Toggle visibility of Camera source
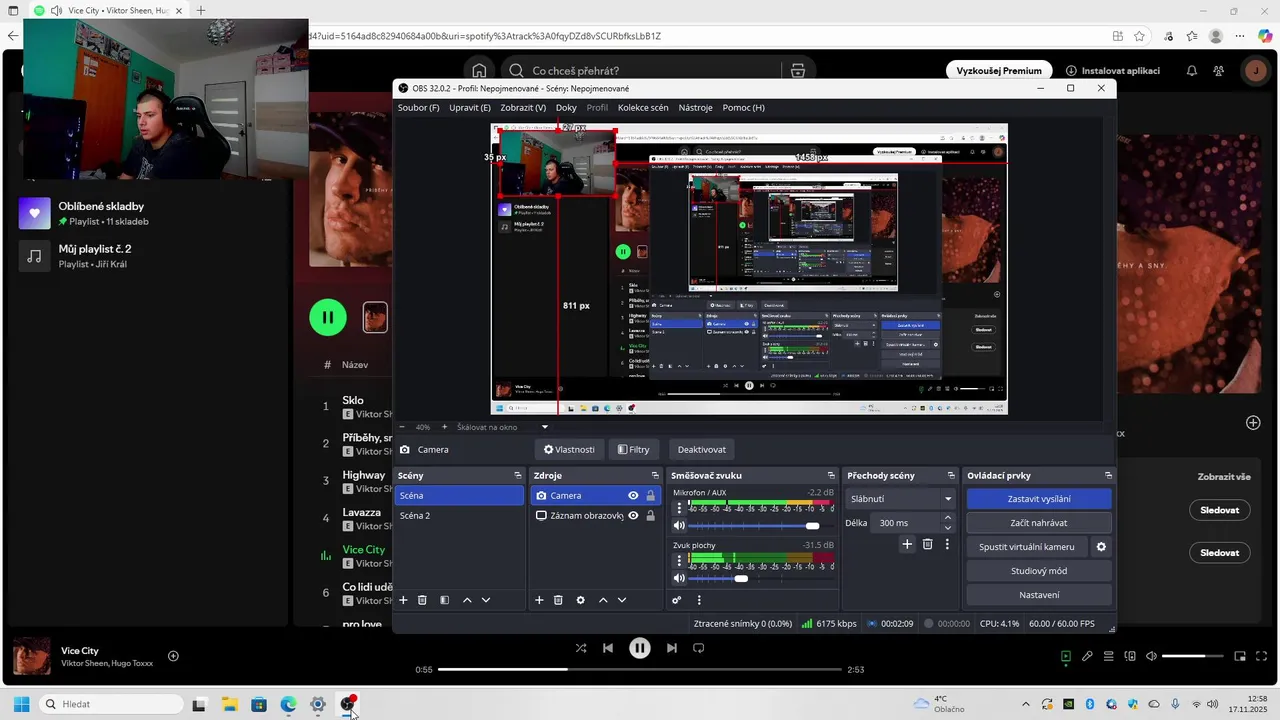The height and width of the screenshot is (720, 1280). pyautogui.click(x=633, y=496)
